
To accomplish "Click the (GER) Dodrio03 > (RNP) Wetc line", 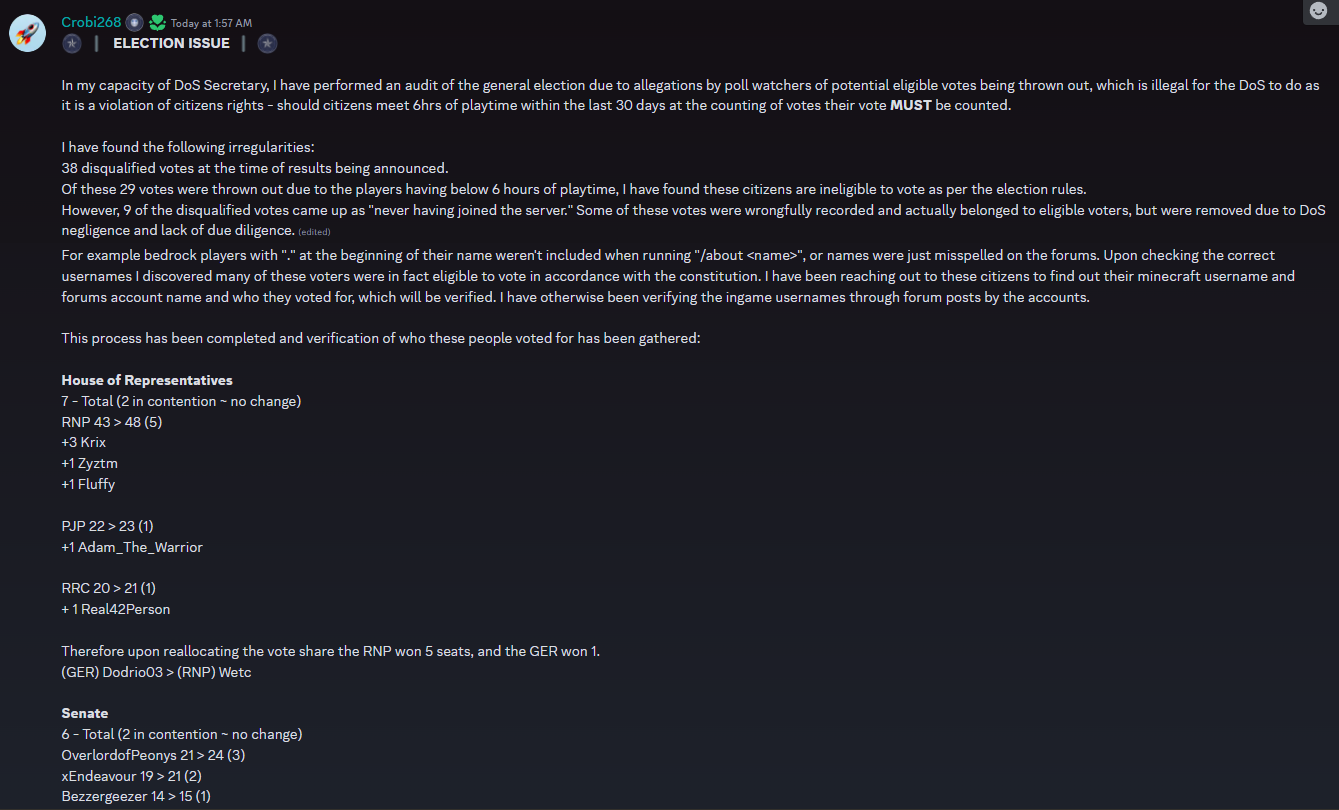I will (156, 672).
